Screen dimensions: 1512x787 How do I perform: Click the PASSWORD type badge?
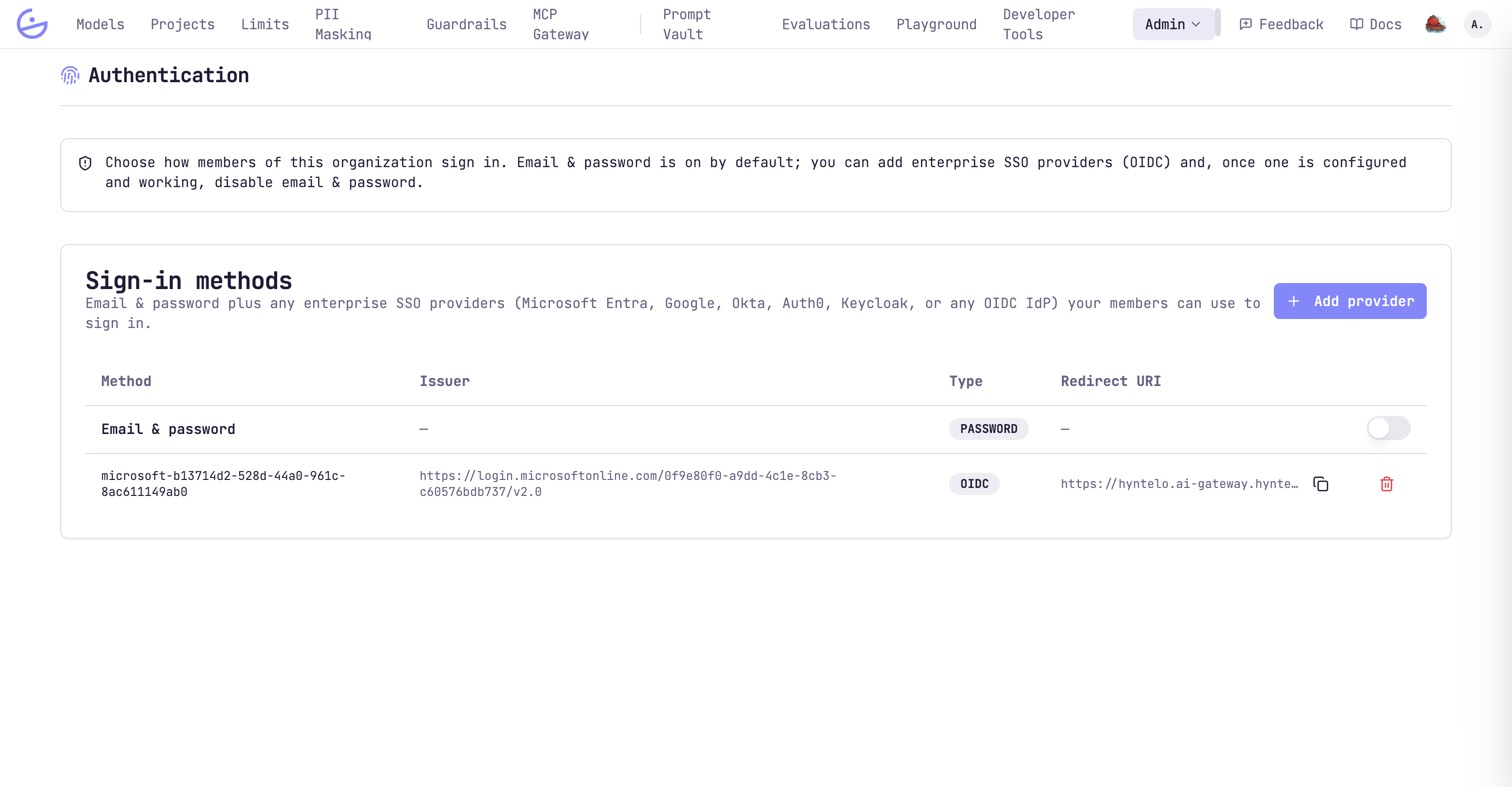click(989, 429)
